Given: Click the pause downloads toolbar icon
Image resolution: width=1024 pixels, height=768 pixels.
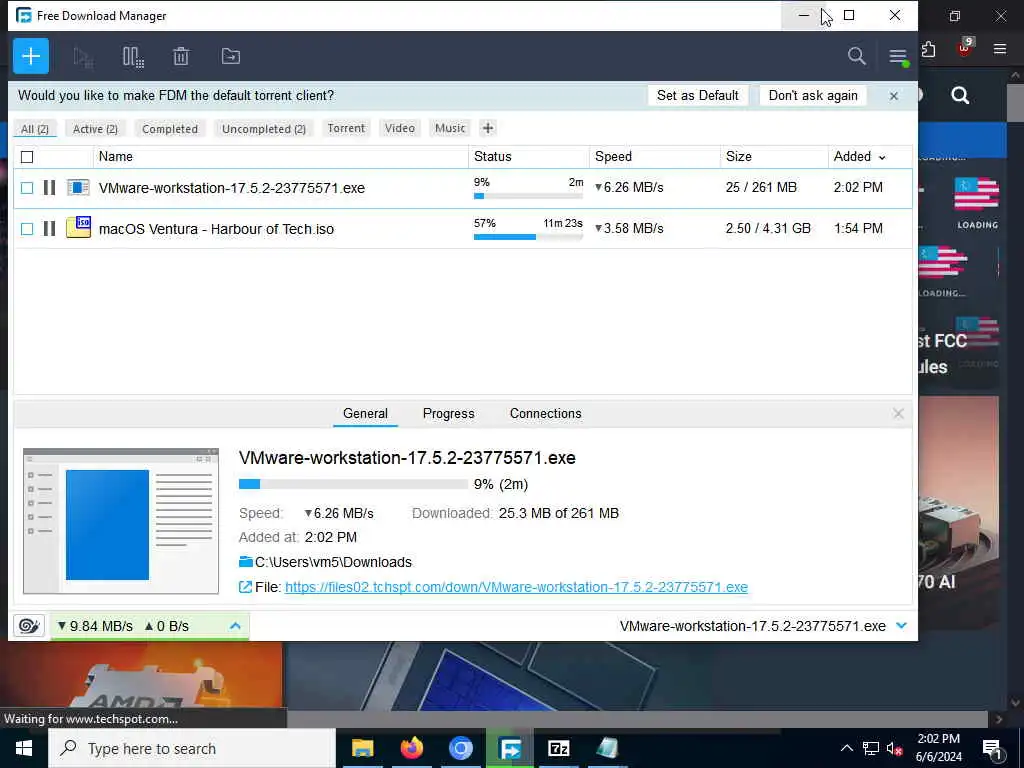Looking at the screenshot, I should click(133, 57).
